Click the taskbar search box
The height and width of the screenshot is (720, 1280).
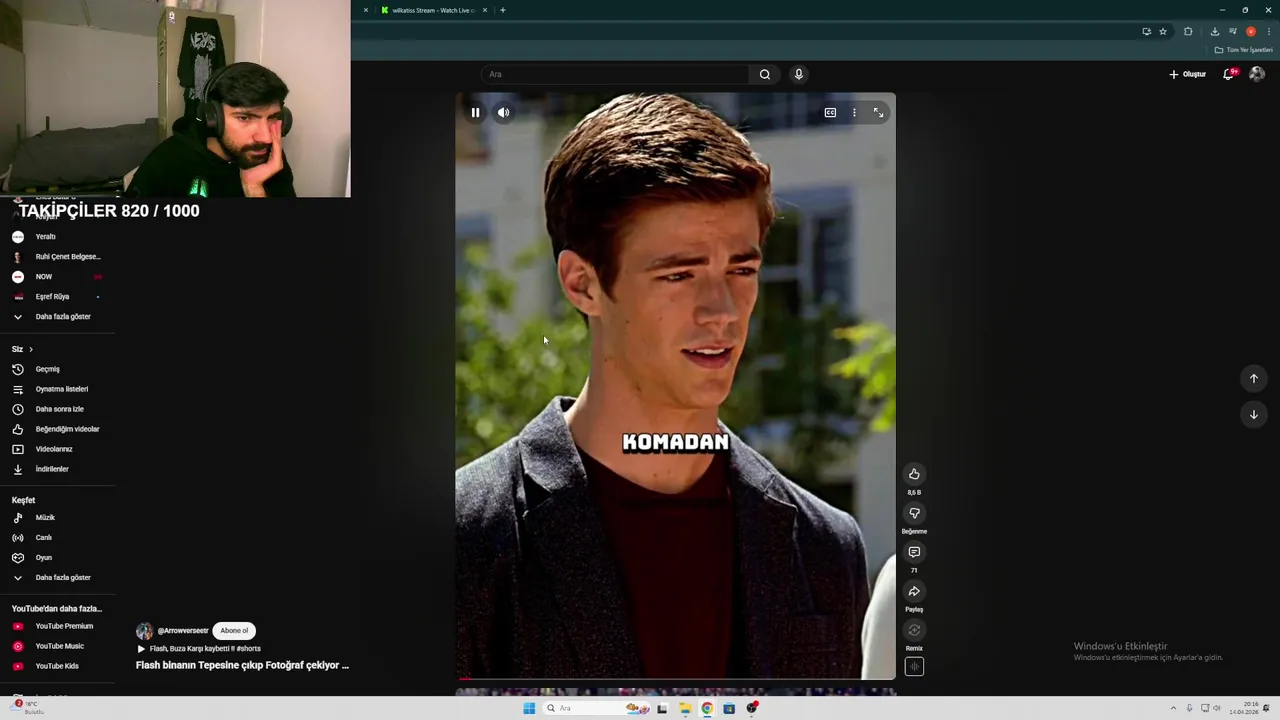(596, 708)
